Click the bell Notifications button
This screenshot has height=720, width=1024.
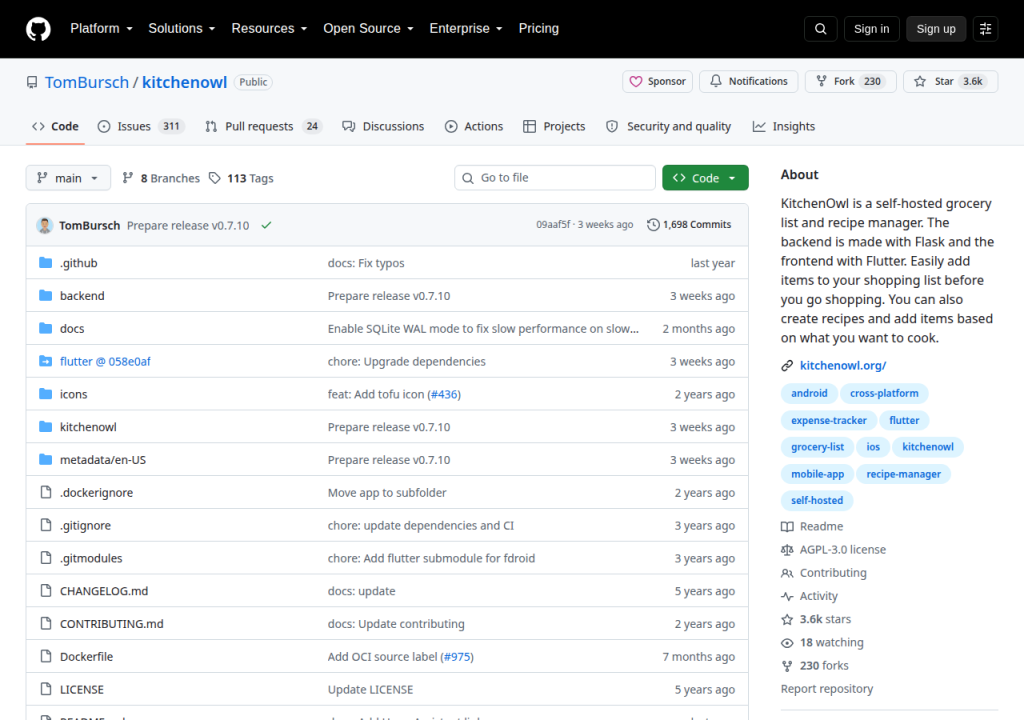[748, 82]
